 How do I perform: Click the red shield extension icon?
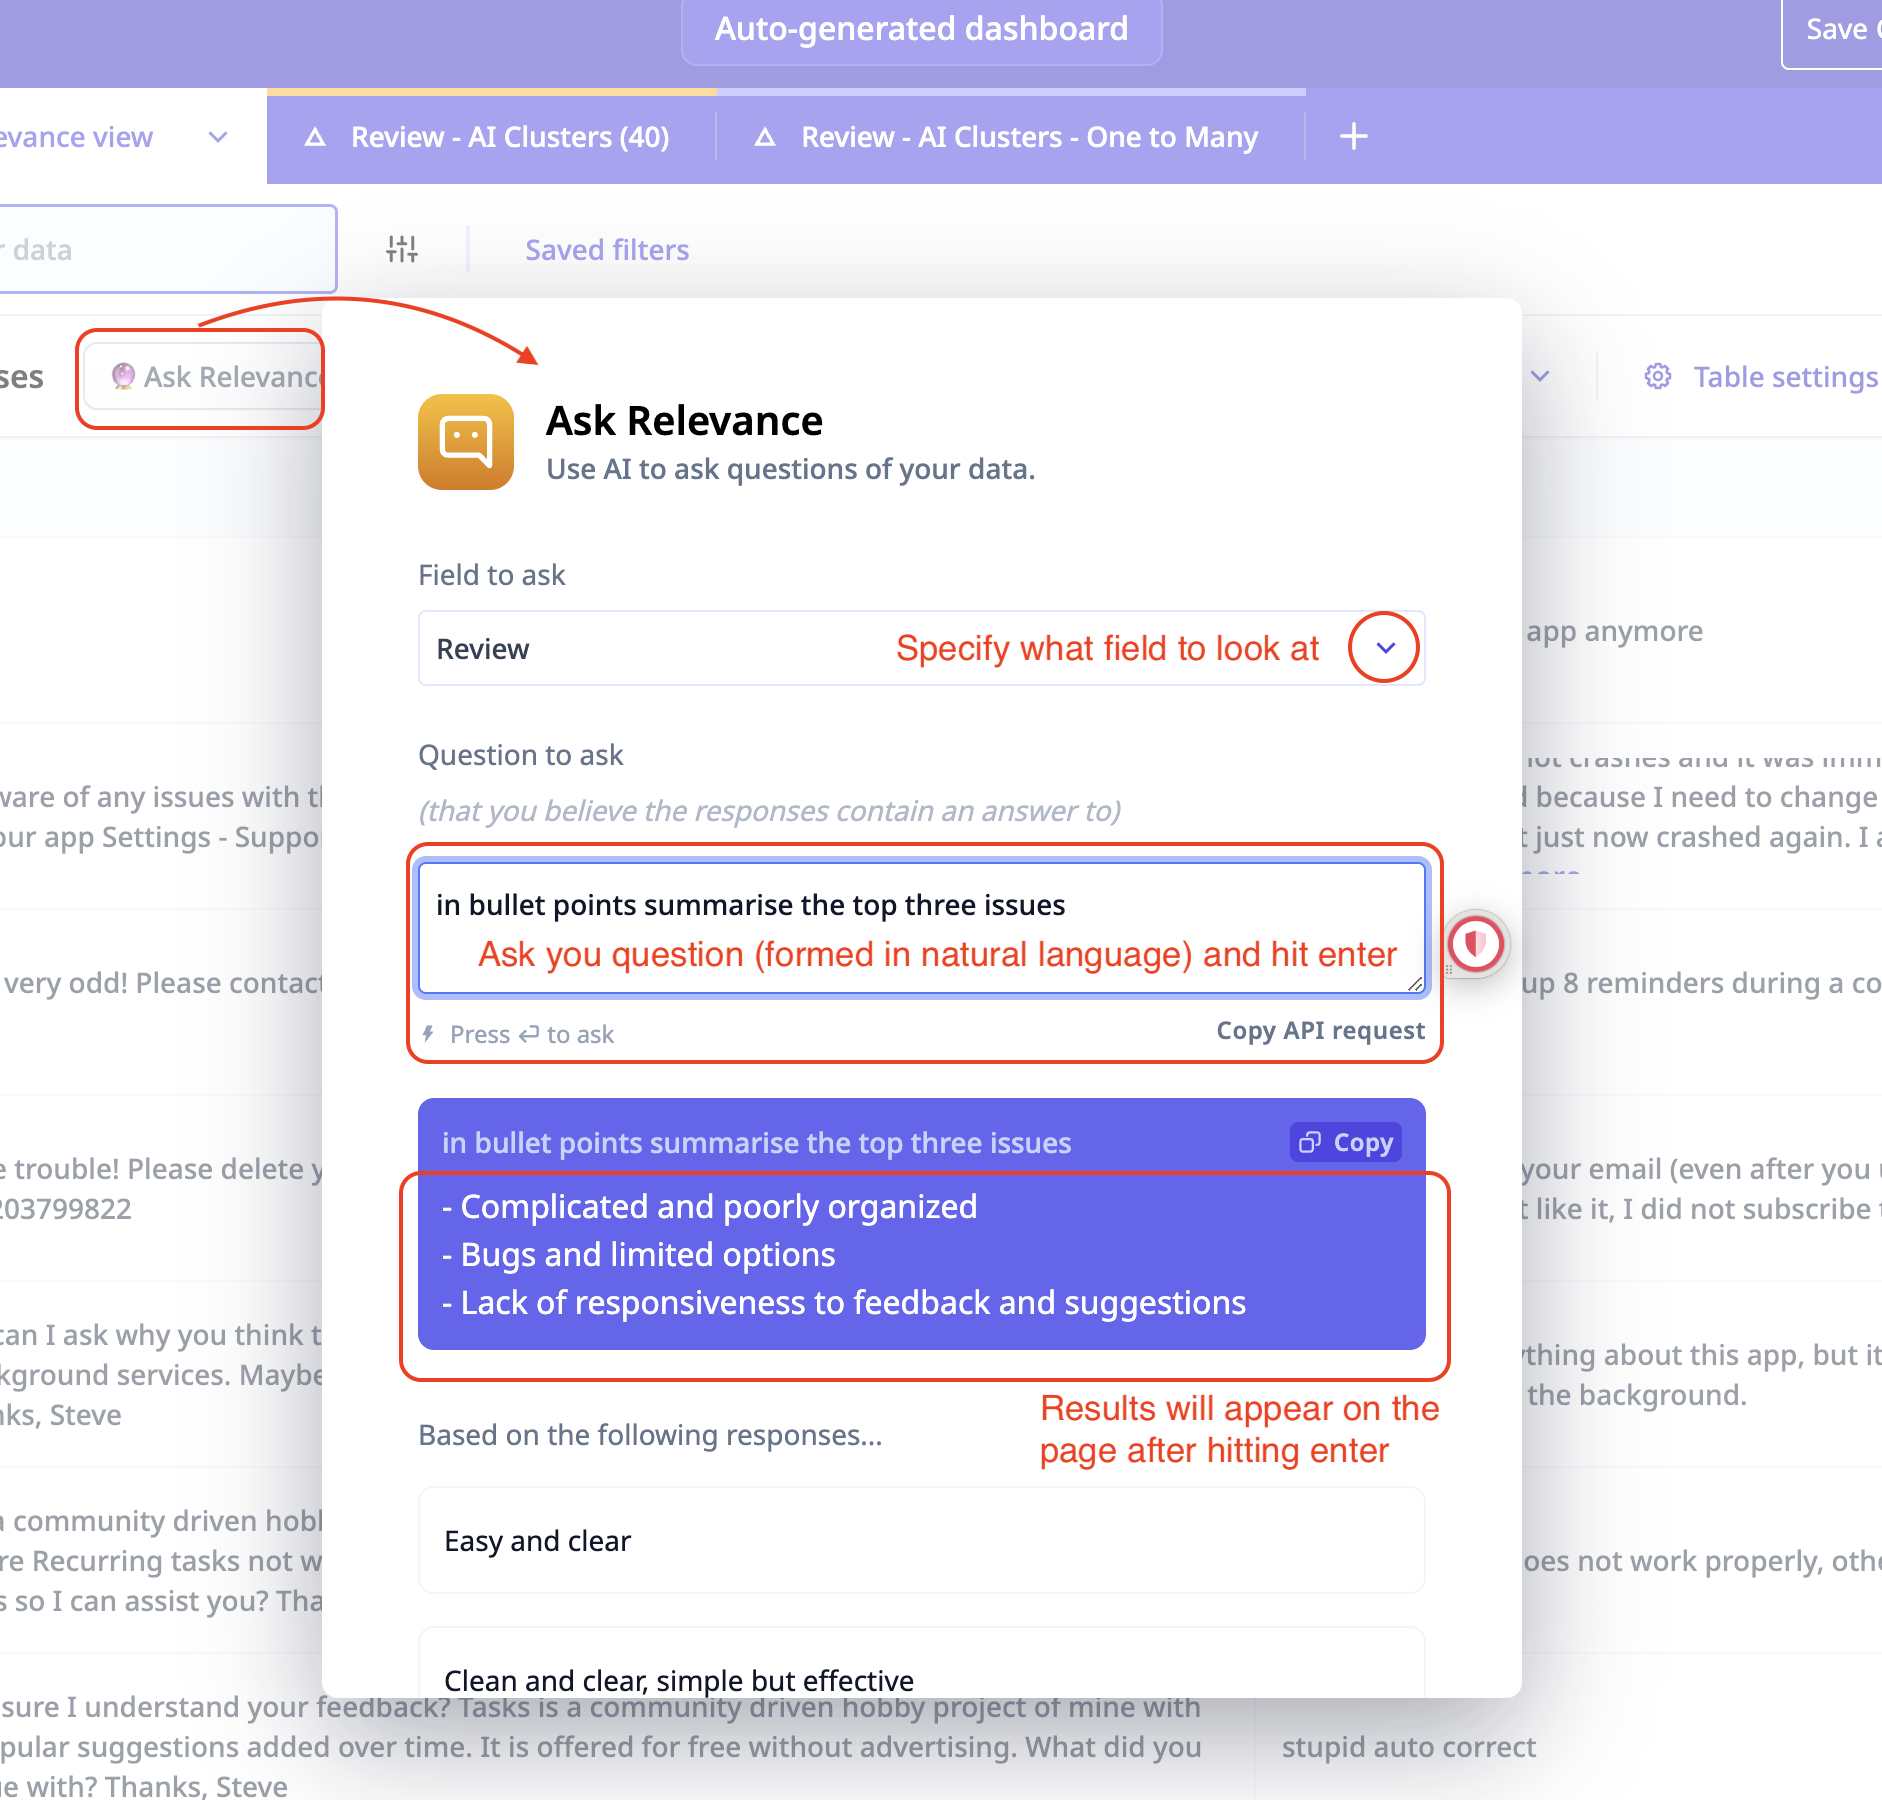pos(1476,943)
